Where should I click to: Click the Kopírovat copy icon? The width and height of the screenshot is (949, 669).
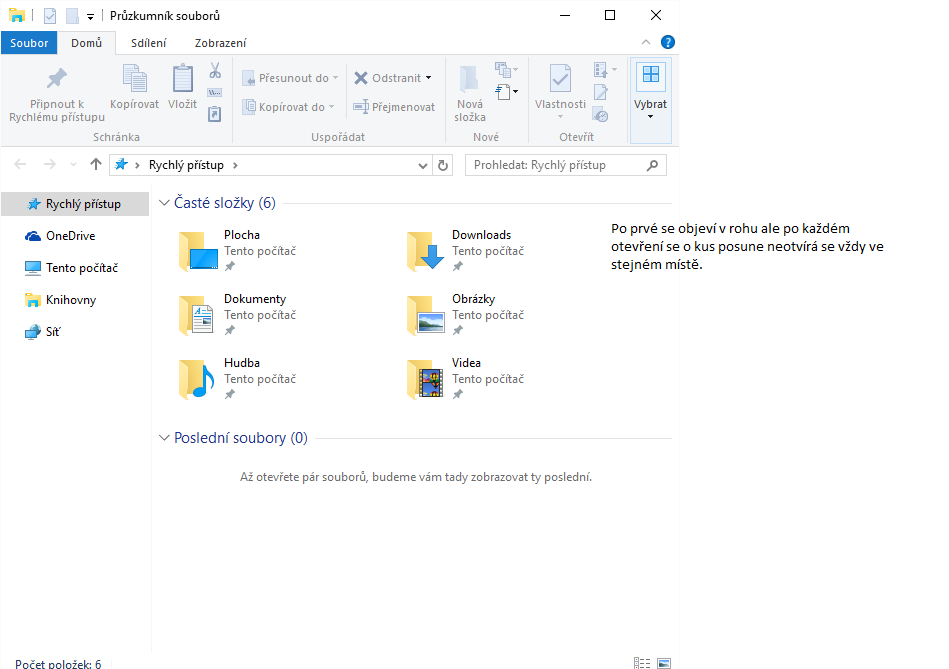pyautogui.click(x=134, y=79)
